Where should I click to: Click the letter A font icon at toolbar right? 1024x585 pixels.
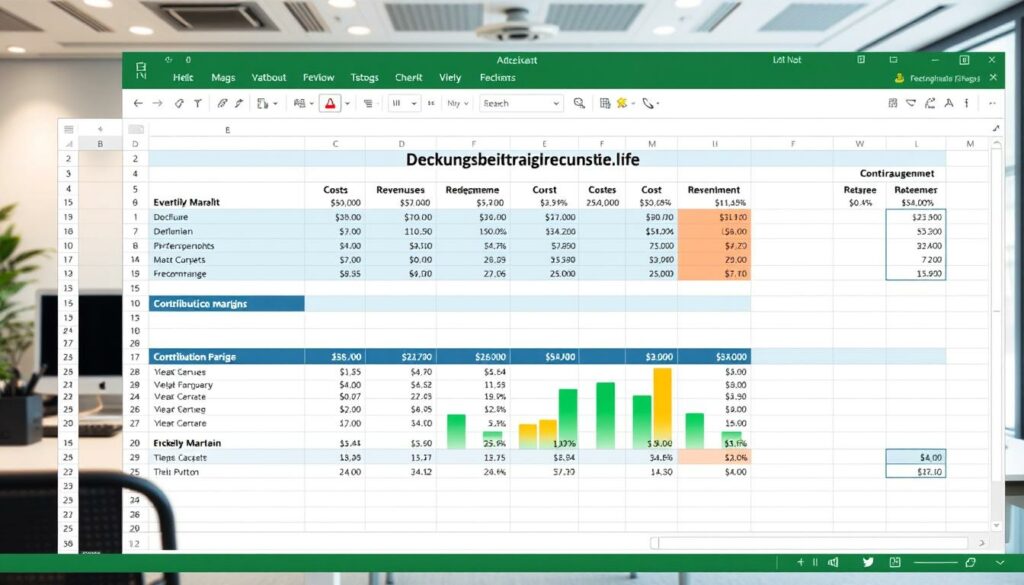(949, 103)
